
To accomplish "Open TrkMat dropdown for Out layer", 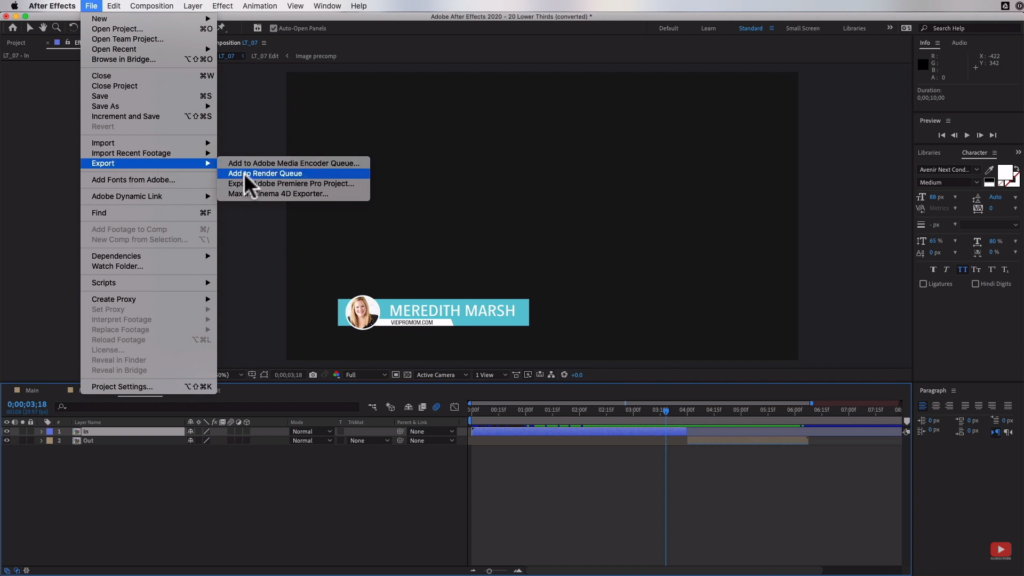I will 369,441.
